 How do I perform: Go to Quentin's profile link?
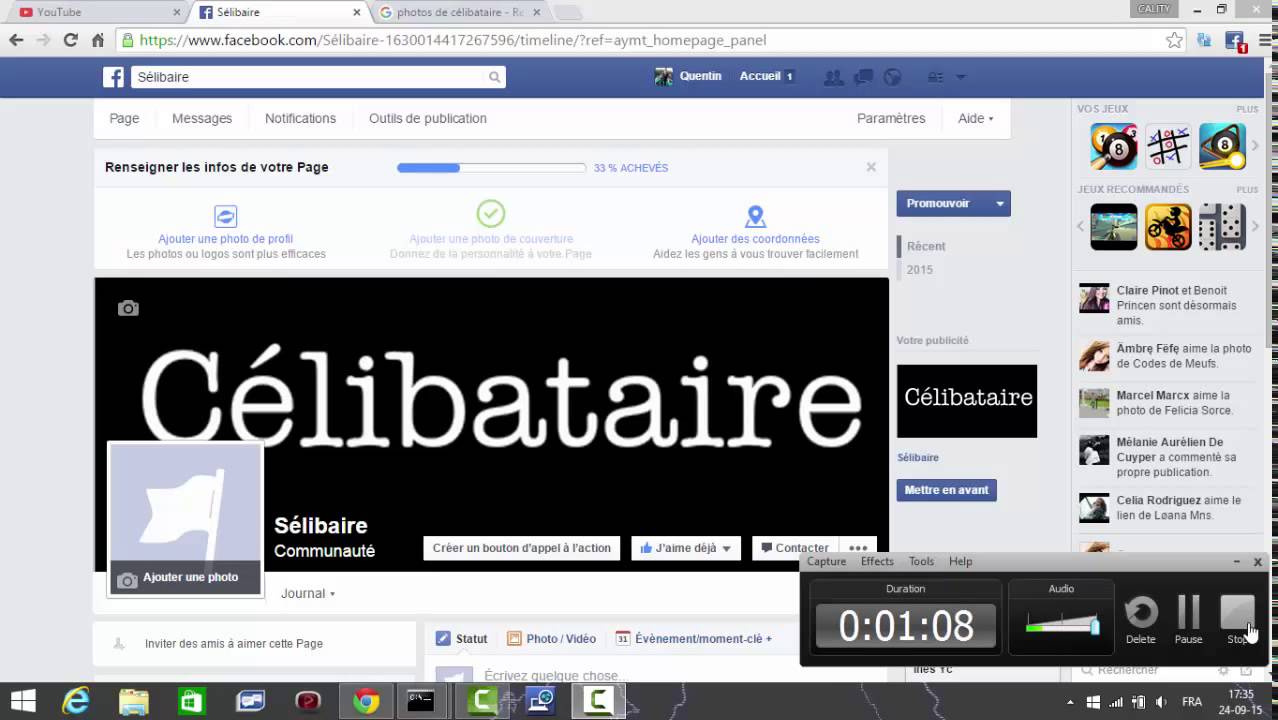688,76
